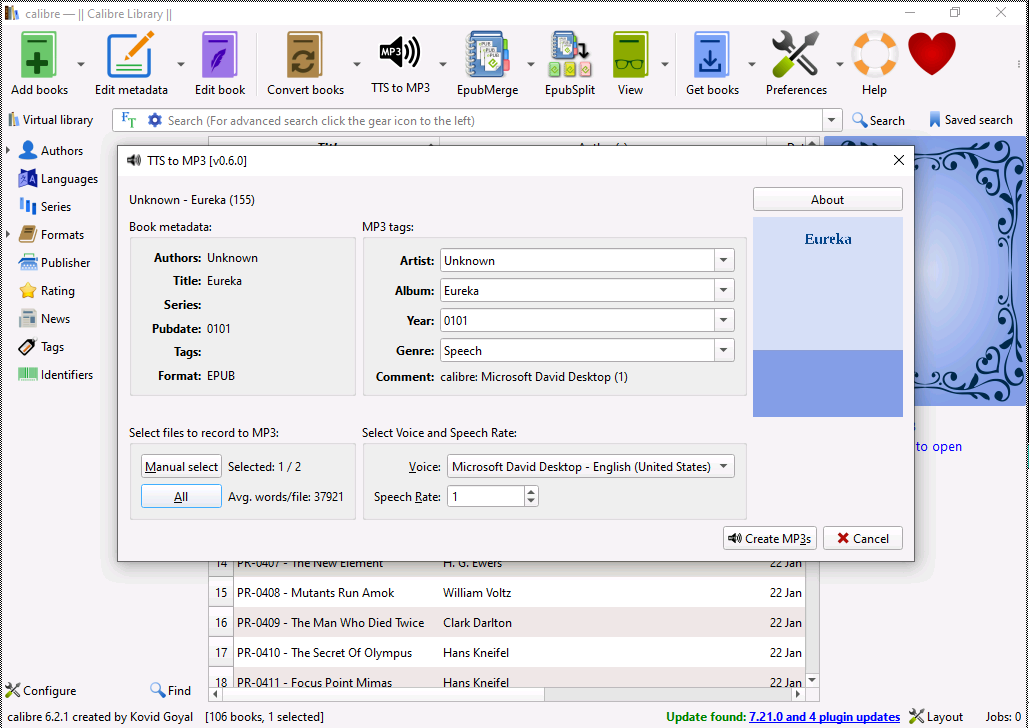The height and width of the screenshot is (728, 1029).
Task: Open the Genre combo box
Action: 724,351
